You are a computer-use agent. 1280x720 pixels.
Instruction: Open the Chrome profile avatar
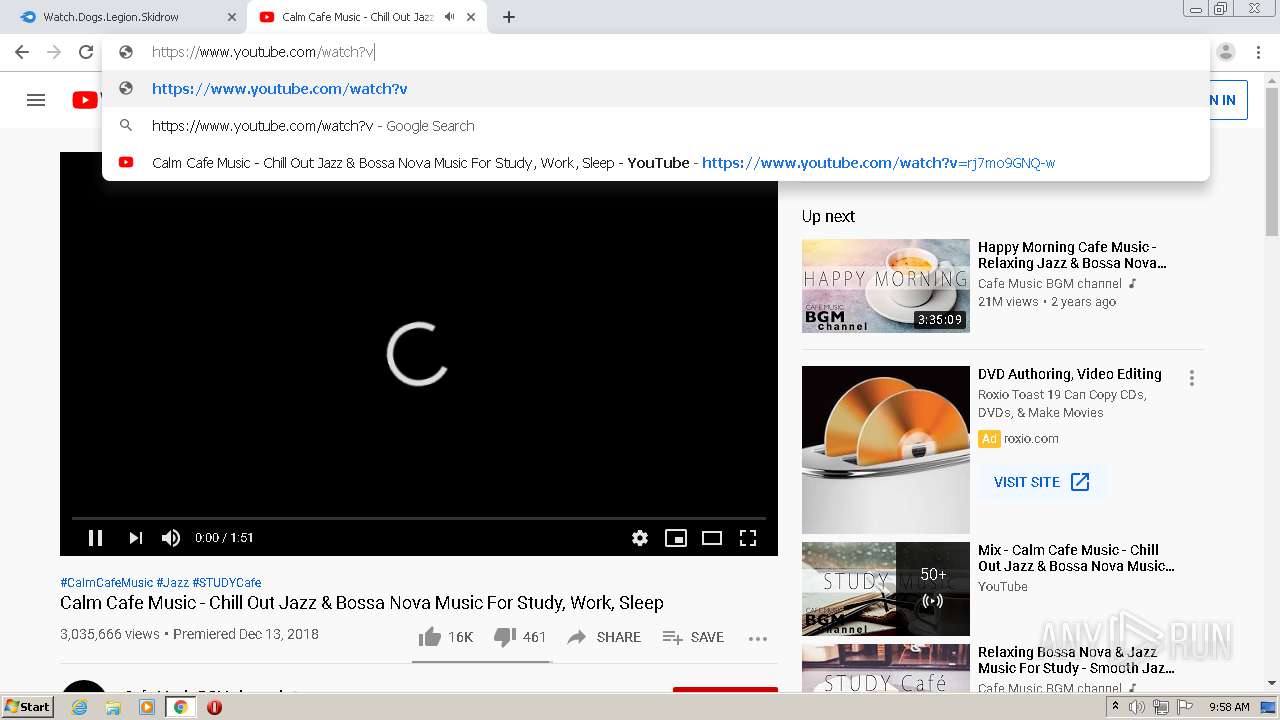[1226, 52]
